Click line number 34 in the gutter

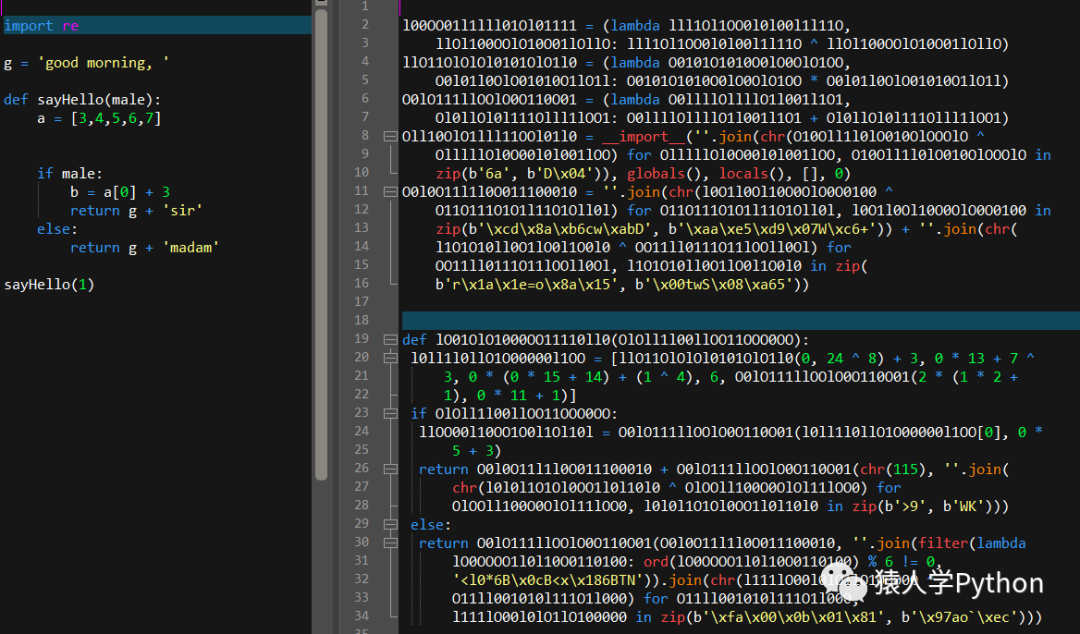point(362,616)
